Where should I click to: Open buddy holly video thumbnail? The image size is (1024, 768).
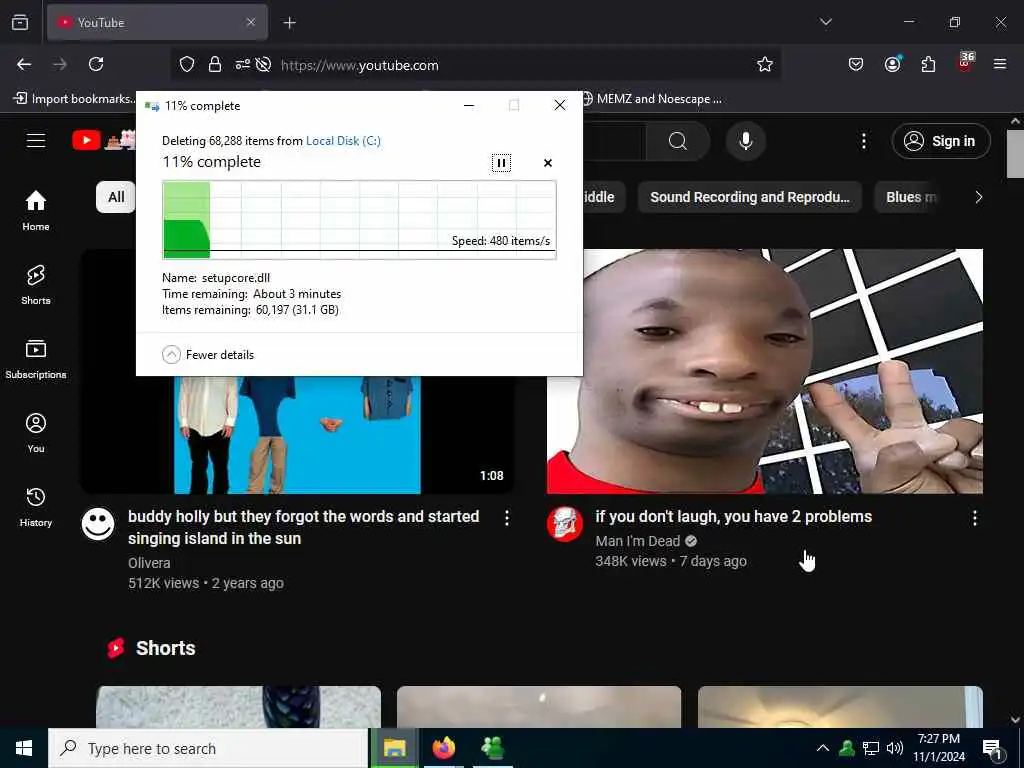tap(297, 434)
